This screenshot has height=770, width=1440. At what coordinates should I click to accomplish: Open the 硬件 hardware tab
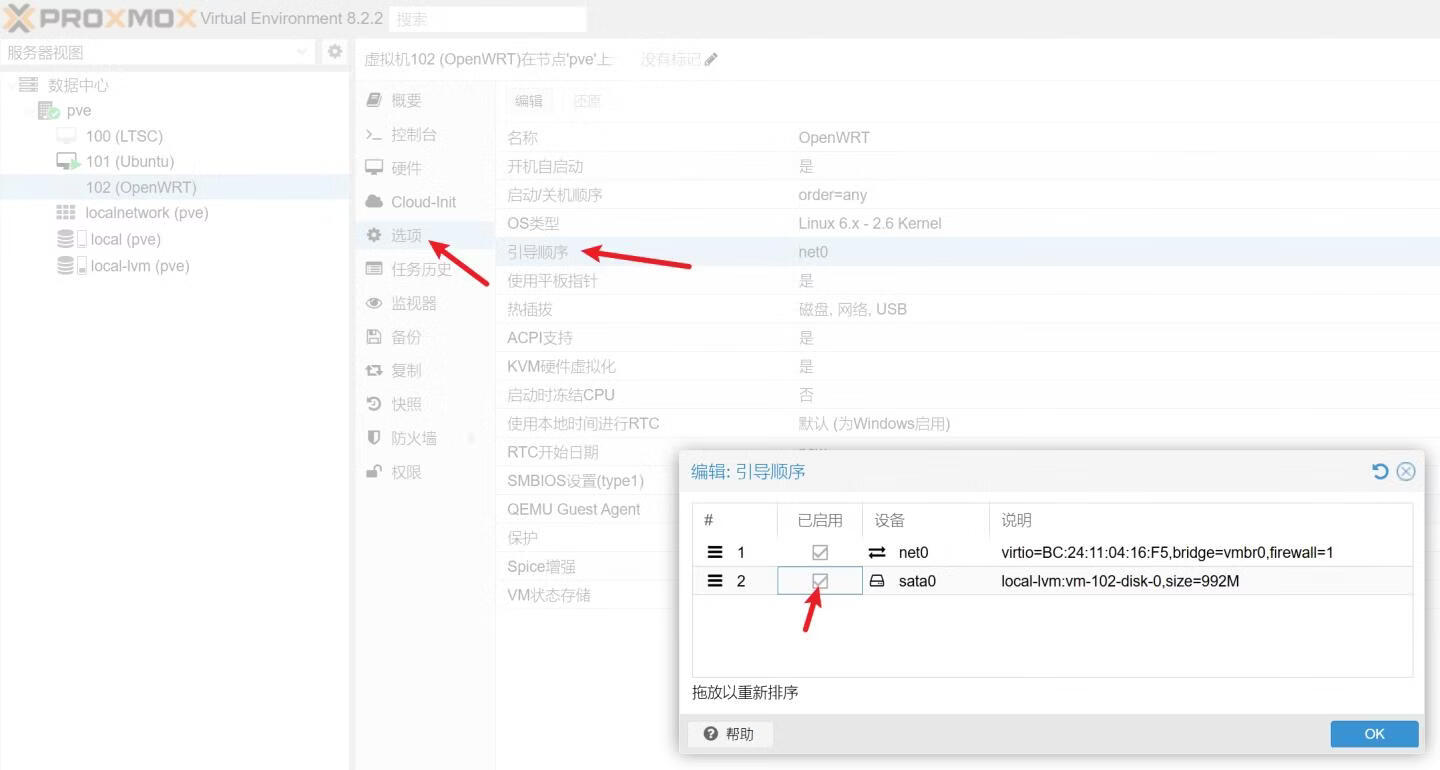point(406,168)
